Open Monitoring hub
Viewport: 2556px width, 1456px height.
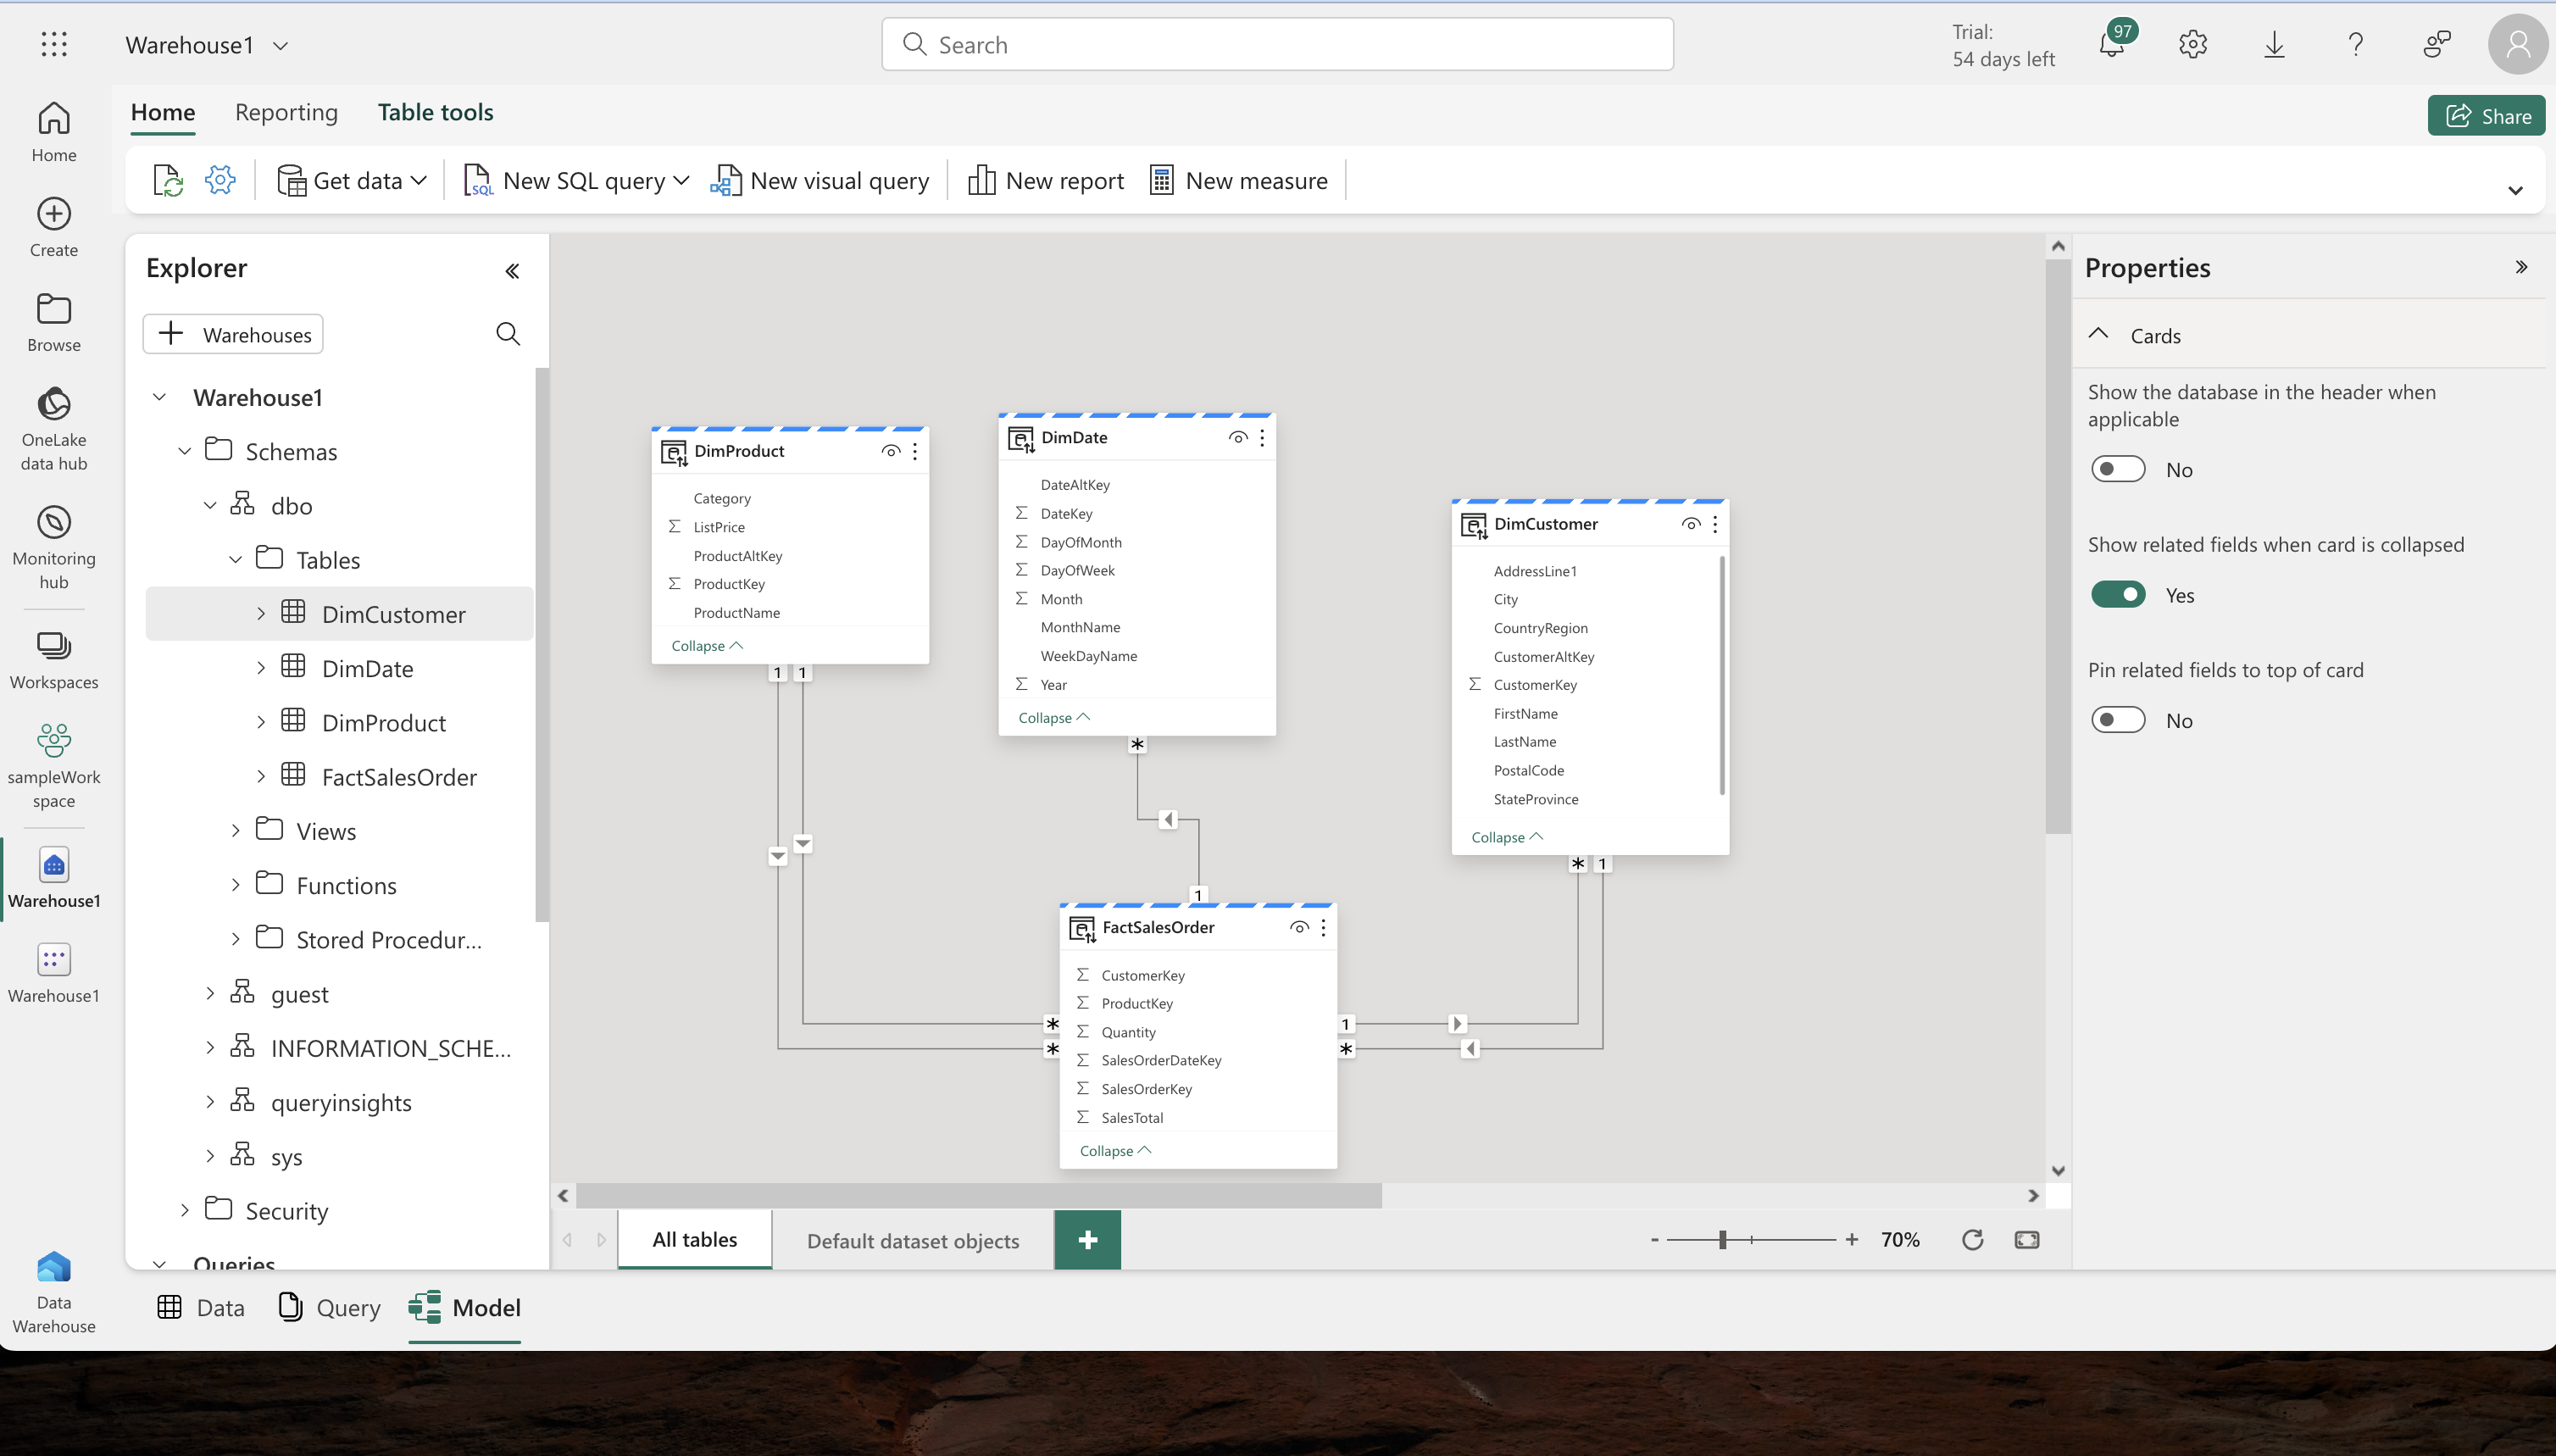[54, 547]
